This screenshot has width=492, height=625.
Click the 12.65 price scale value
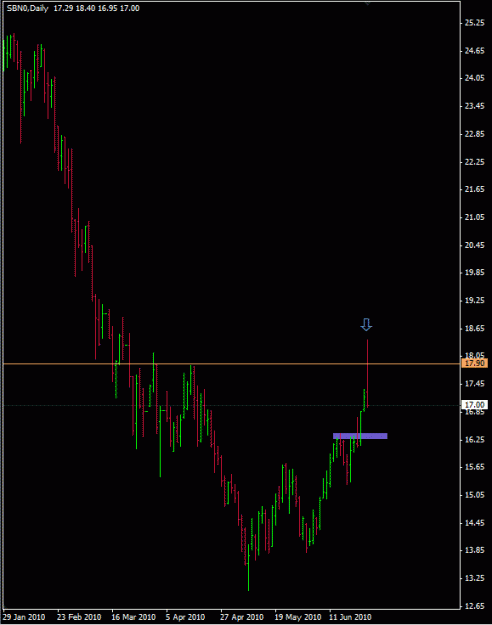[474, 606]
